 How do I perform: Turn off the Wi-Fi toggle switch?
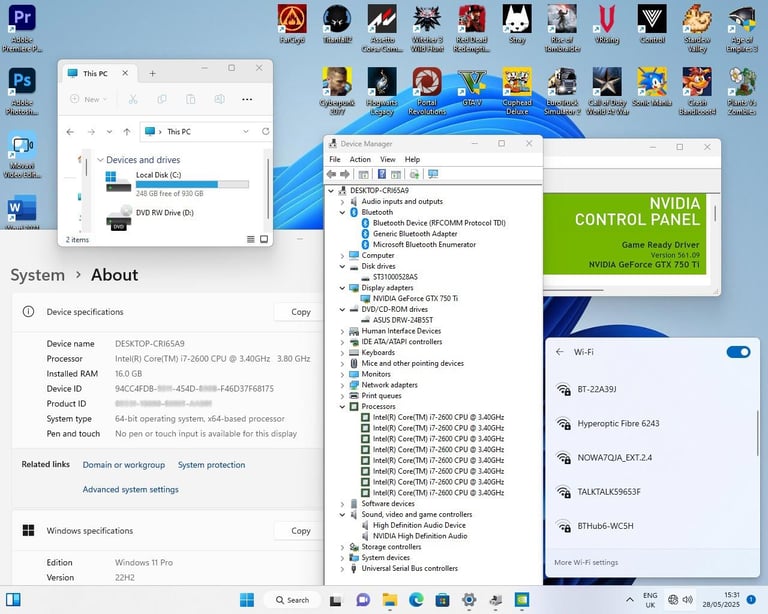pos(738,352)
